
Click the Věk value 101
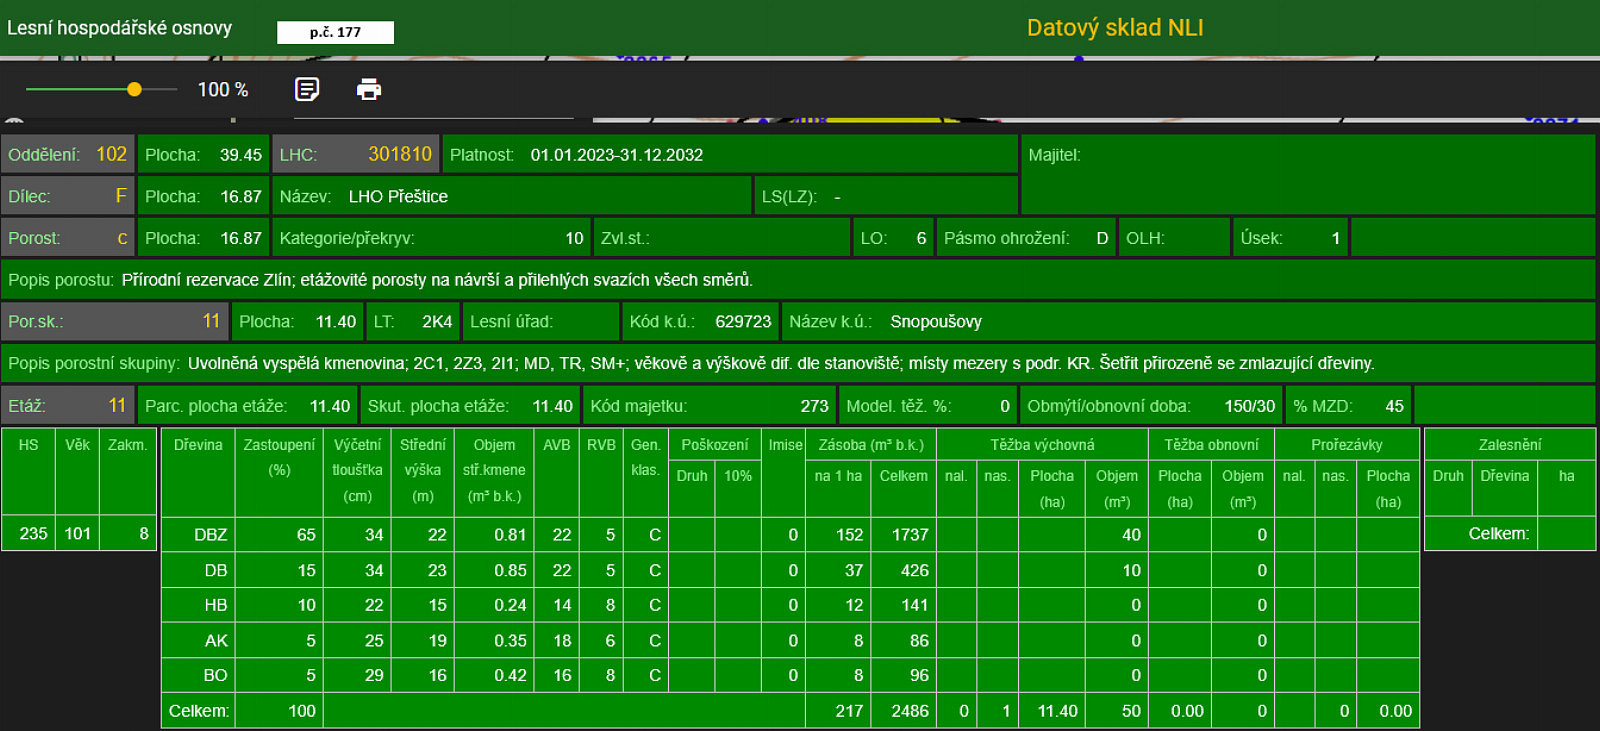[78, 534]
